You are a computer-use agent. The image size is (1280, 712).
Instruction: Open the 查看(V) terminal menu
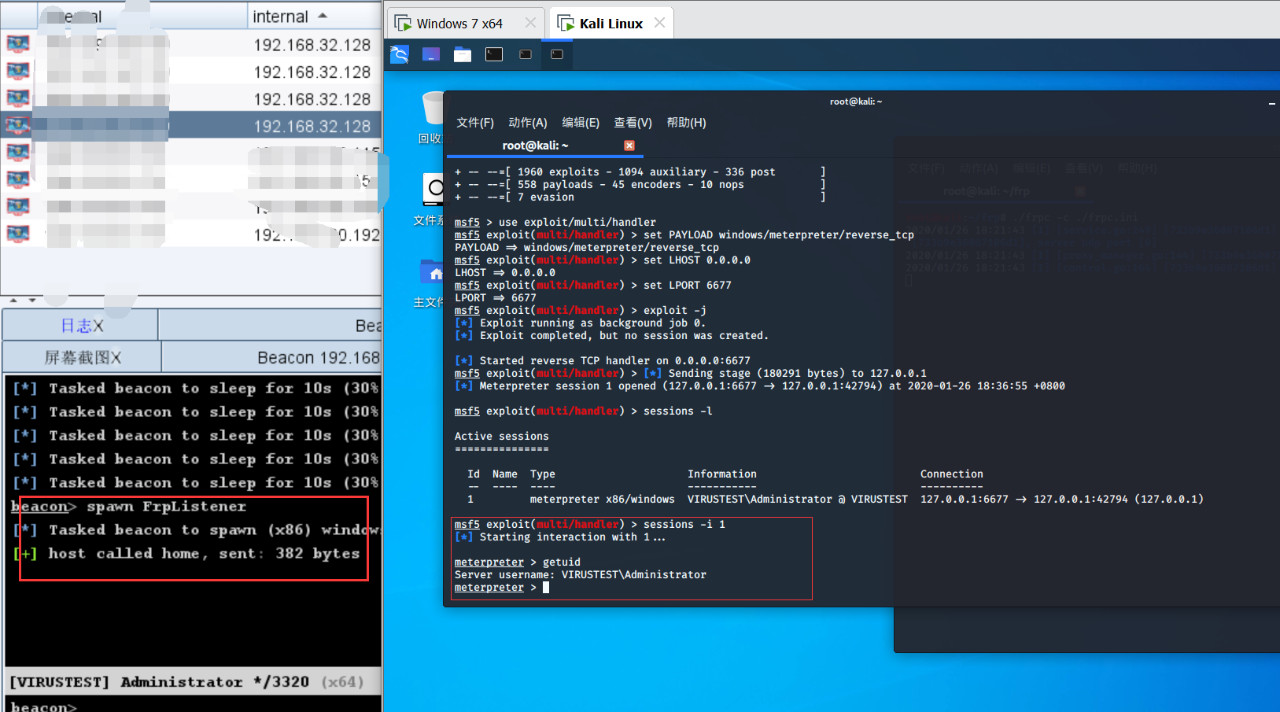coord(633,123)
